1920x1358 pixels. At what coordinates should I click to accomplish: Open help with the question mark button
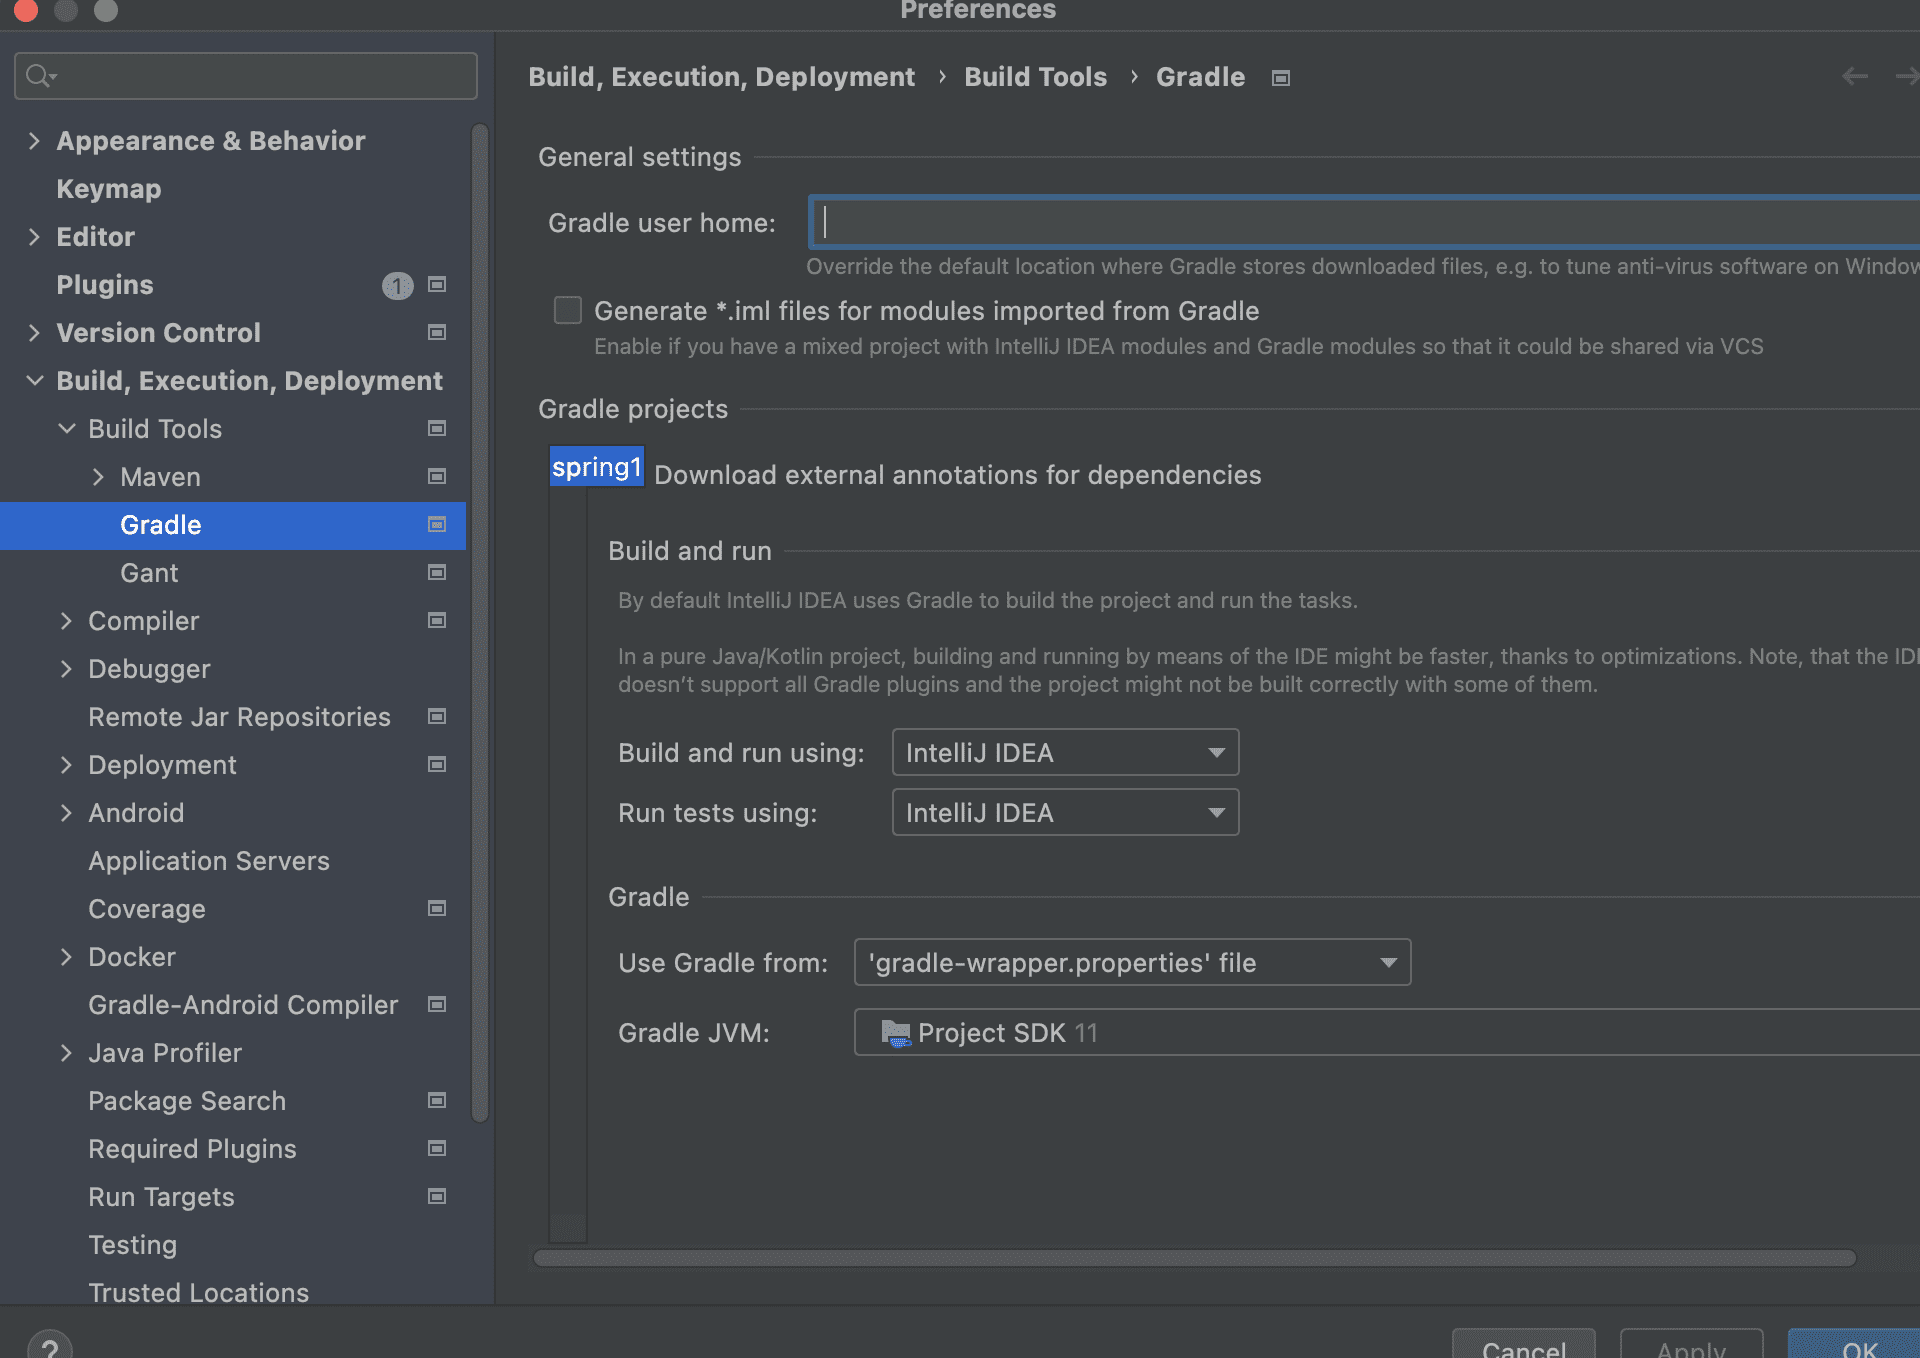[x=50, y=1345]
